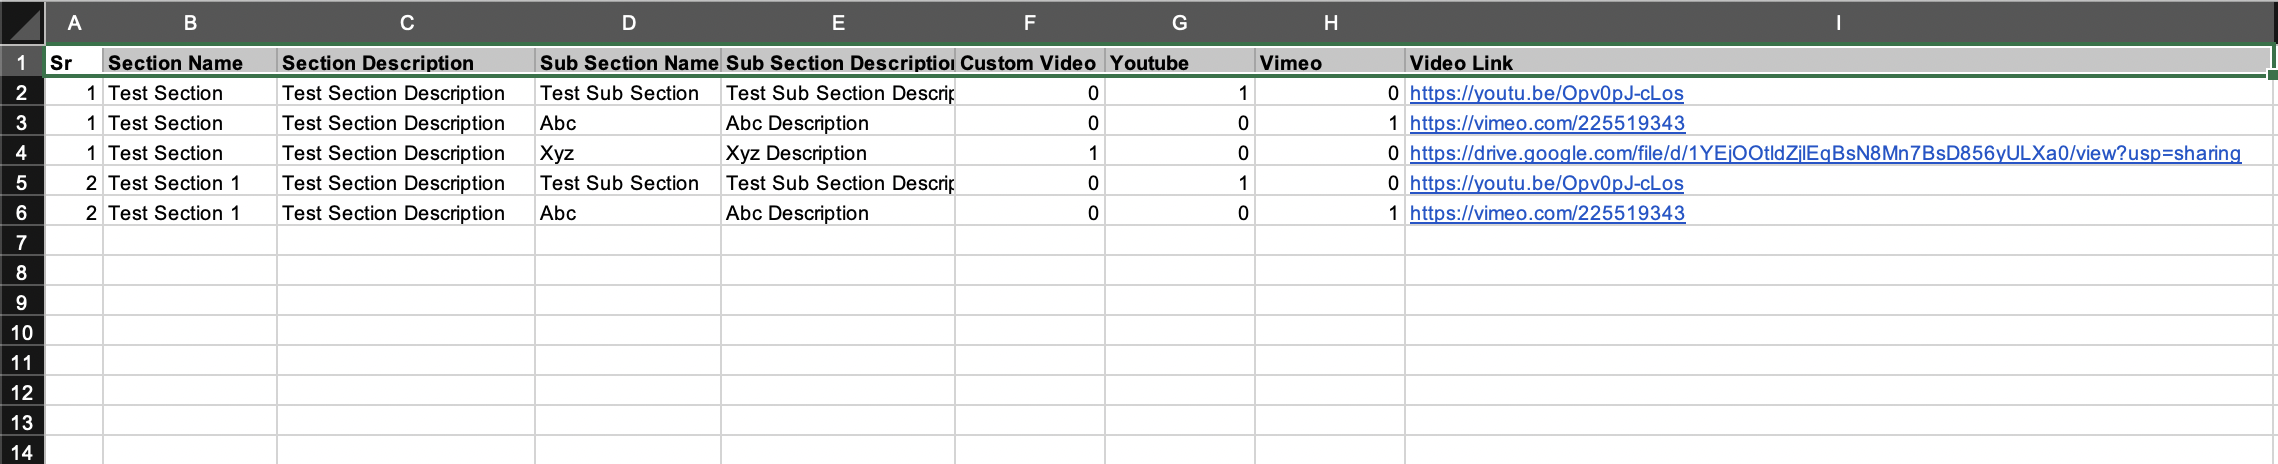The width and height of the screenshot is (2278, 464).
Task: Open the youtu.be link in row 5
Action: (x=1546, y=183)
